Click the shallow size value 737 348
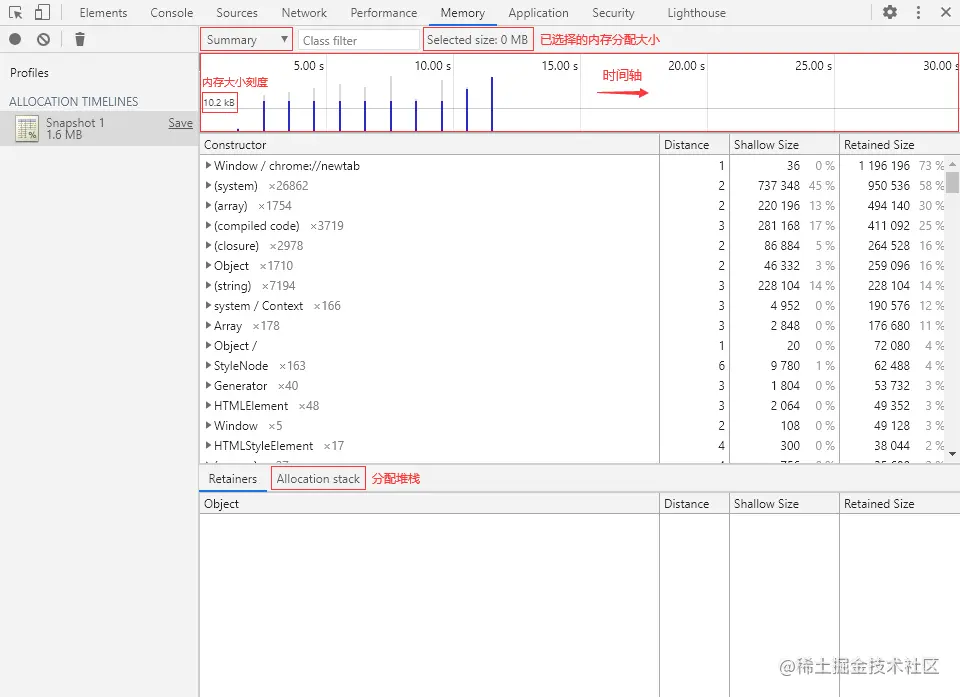This screenshot has height=697, width=960. (779, 186)
